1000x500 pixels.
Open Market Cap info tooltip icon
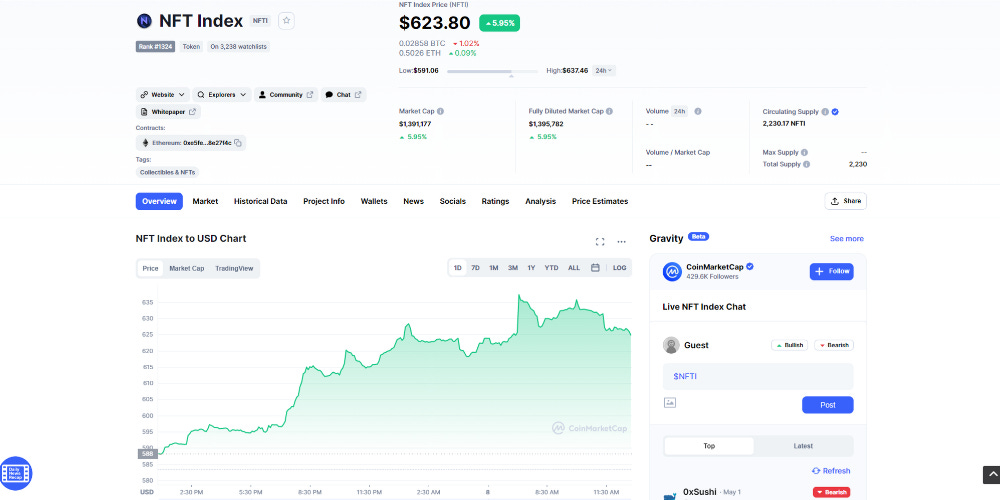tap(441, 111)
